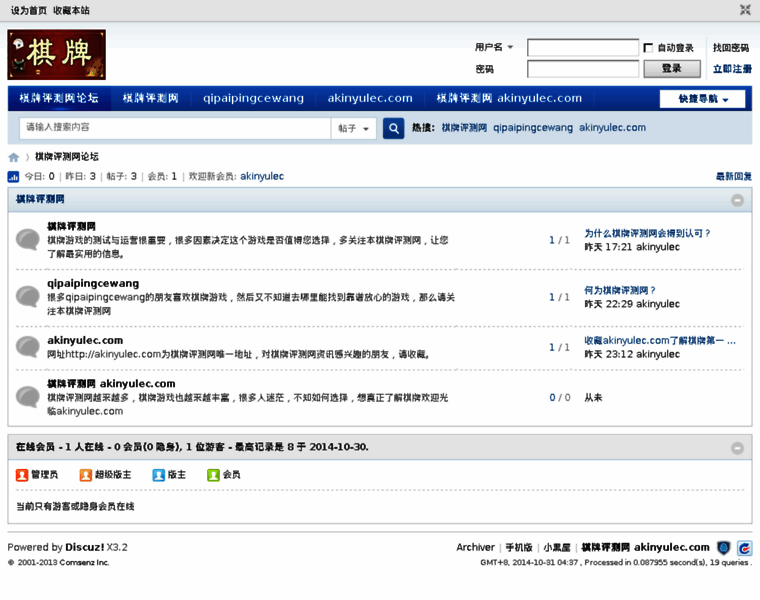Screen dimensions: 760x600
Task: Focus the password input field
Action: pyautogui.click(x=583, y=69)
